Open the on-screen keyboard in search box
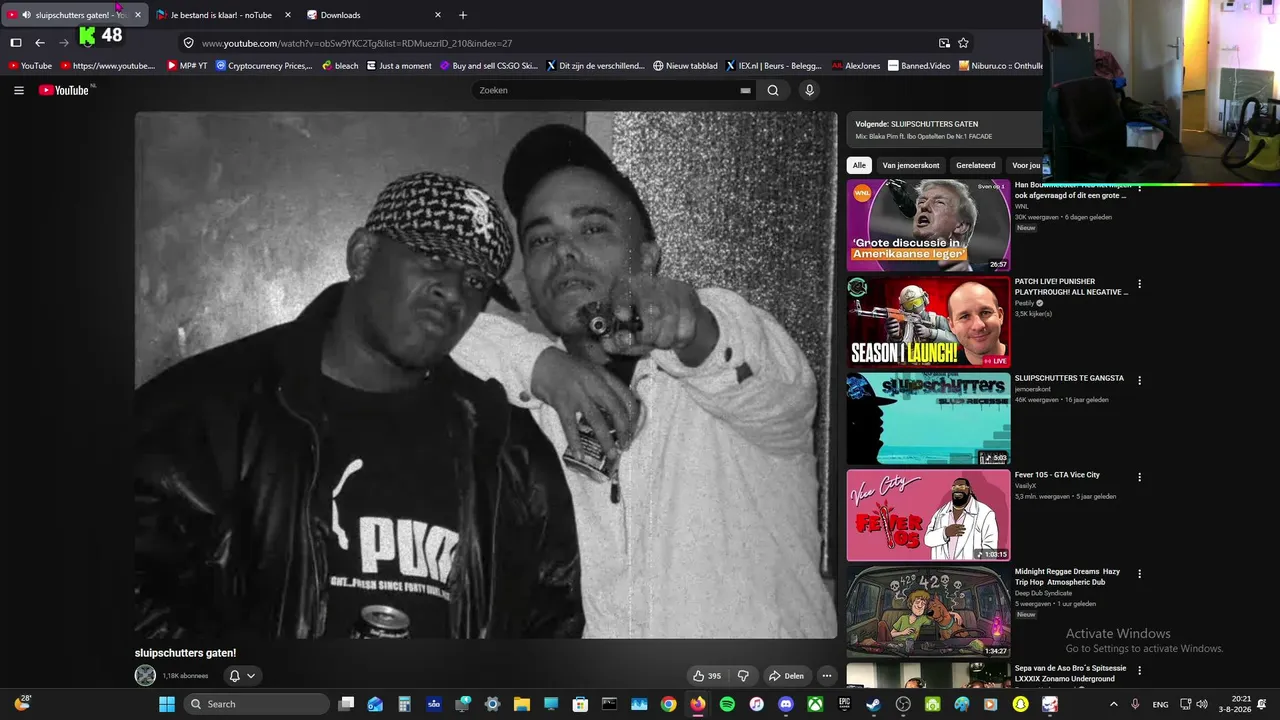Viewport: 1280px width, 720px height. click(745, 90)
